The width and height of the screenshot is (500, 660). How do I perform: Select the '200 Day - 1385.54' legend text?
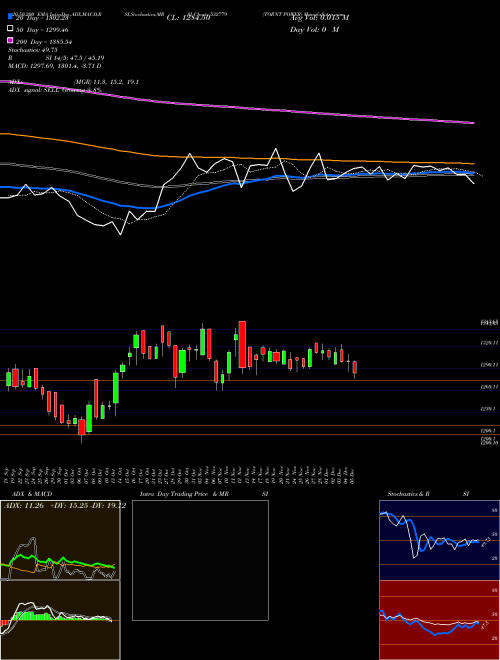pyautogui.click(x=44, y=42)
